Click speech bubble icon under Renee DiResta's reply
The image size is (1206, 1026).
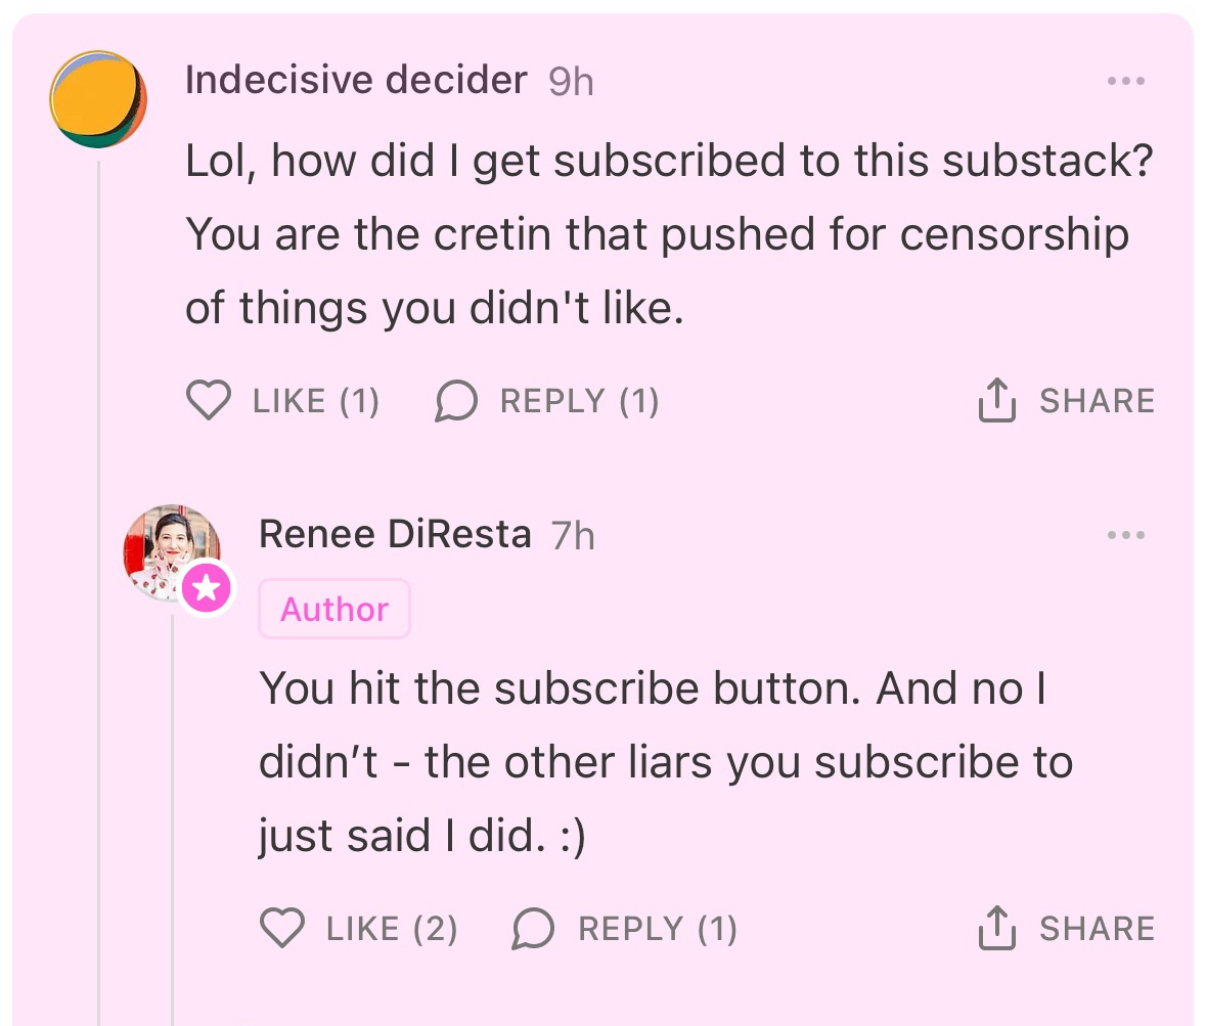[x=533, y=928]
